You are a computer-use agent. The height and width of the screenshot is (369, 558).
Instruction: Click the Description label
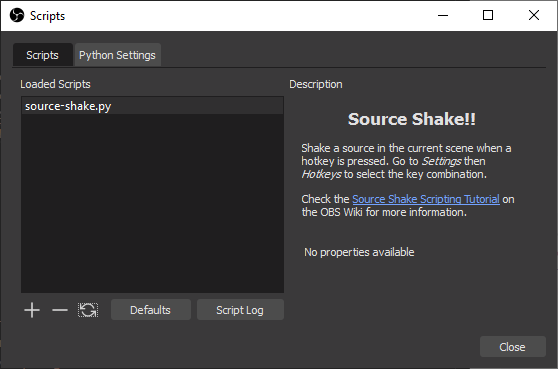316,84
